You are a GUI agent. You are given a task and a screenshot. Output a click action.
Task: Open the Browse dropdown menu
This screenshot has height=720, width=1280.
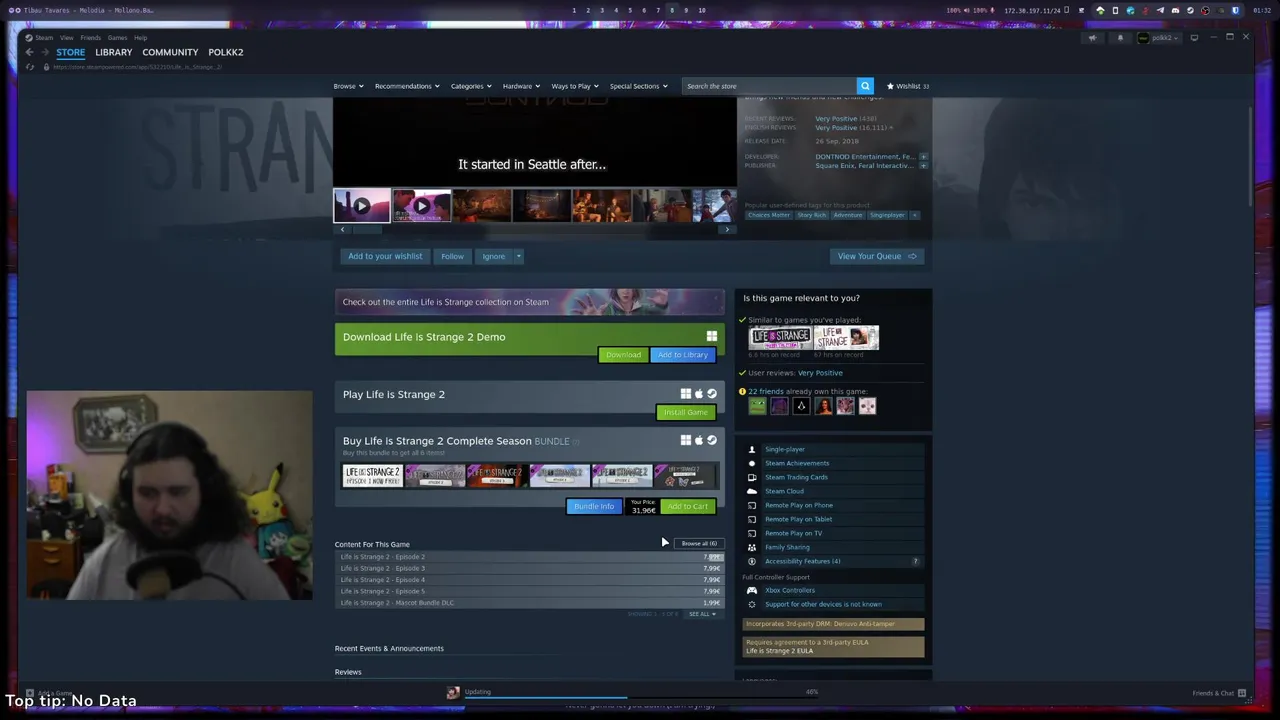348,86
